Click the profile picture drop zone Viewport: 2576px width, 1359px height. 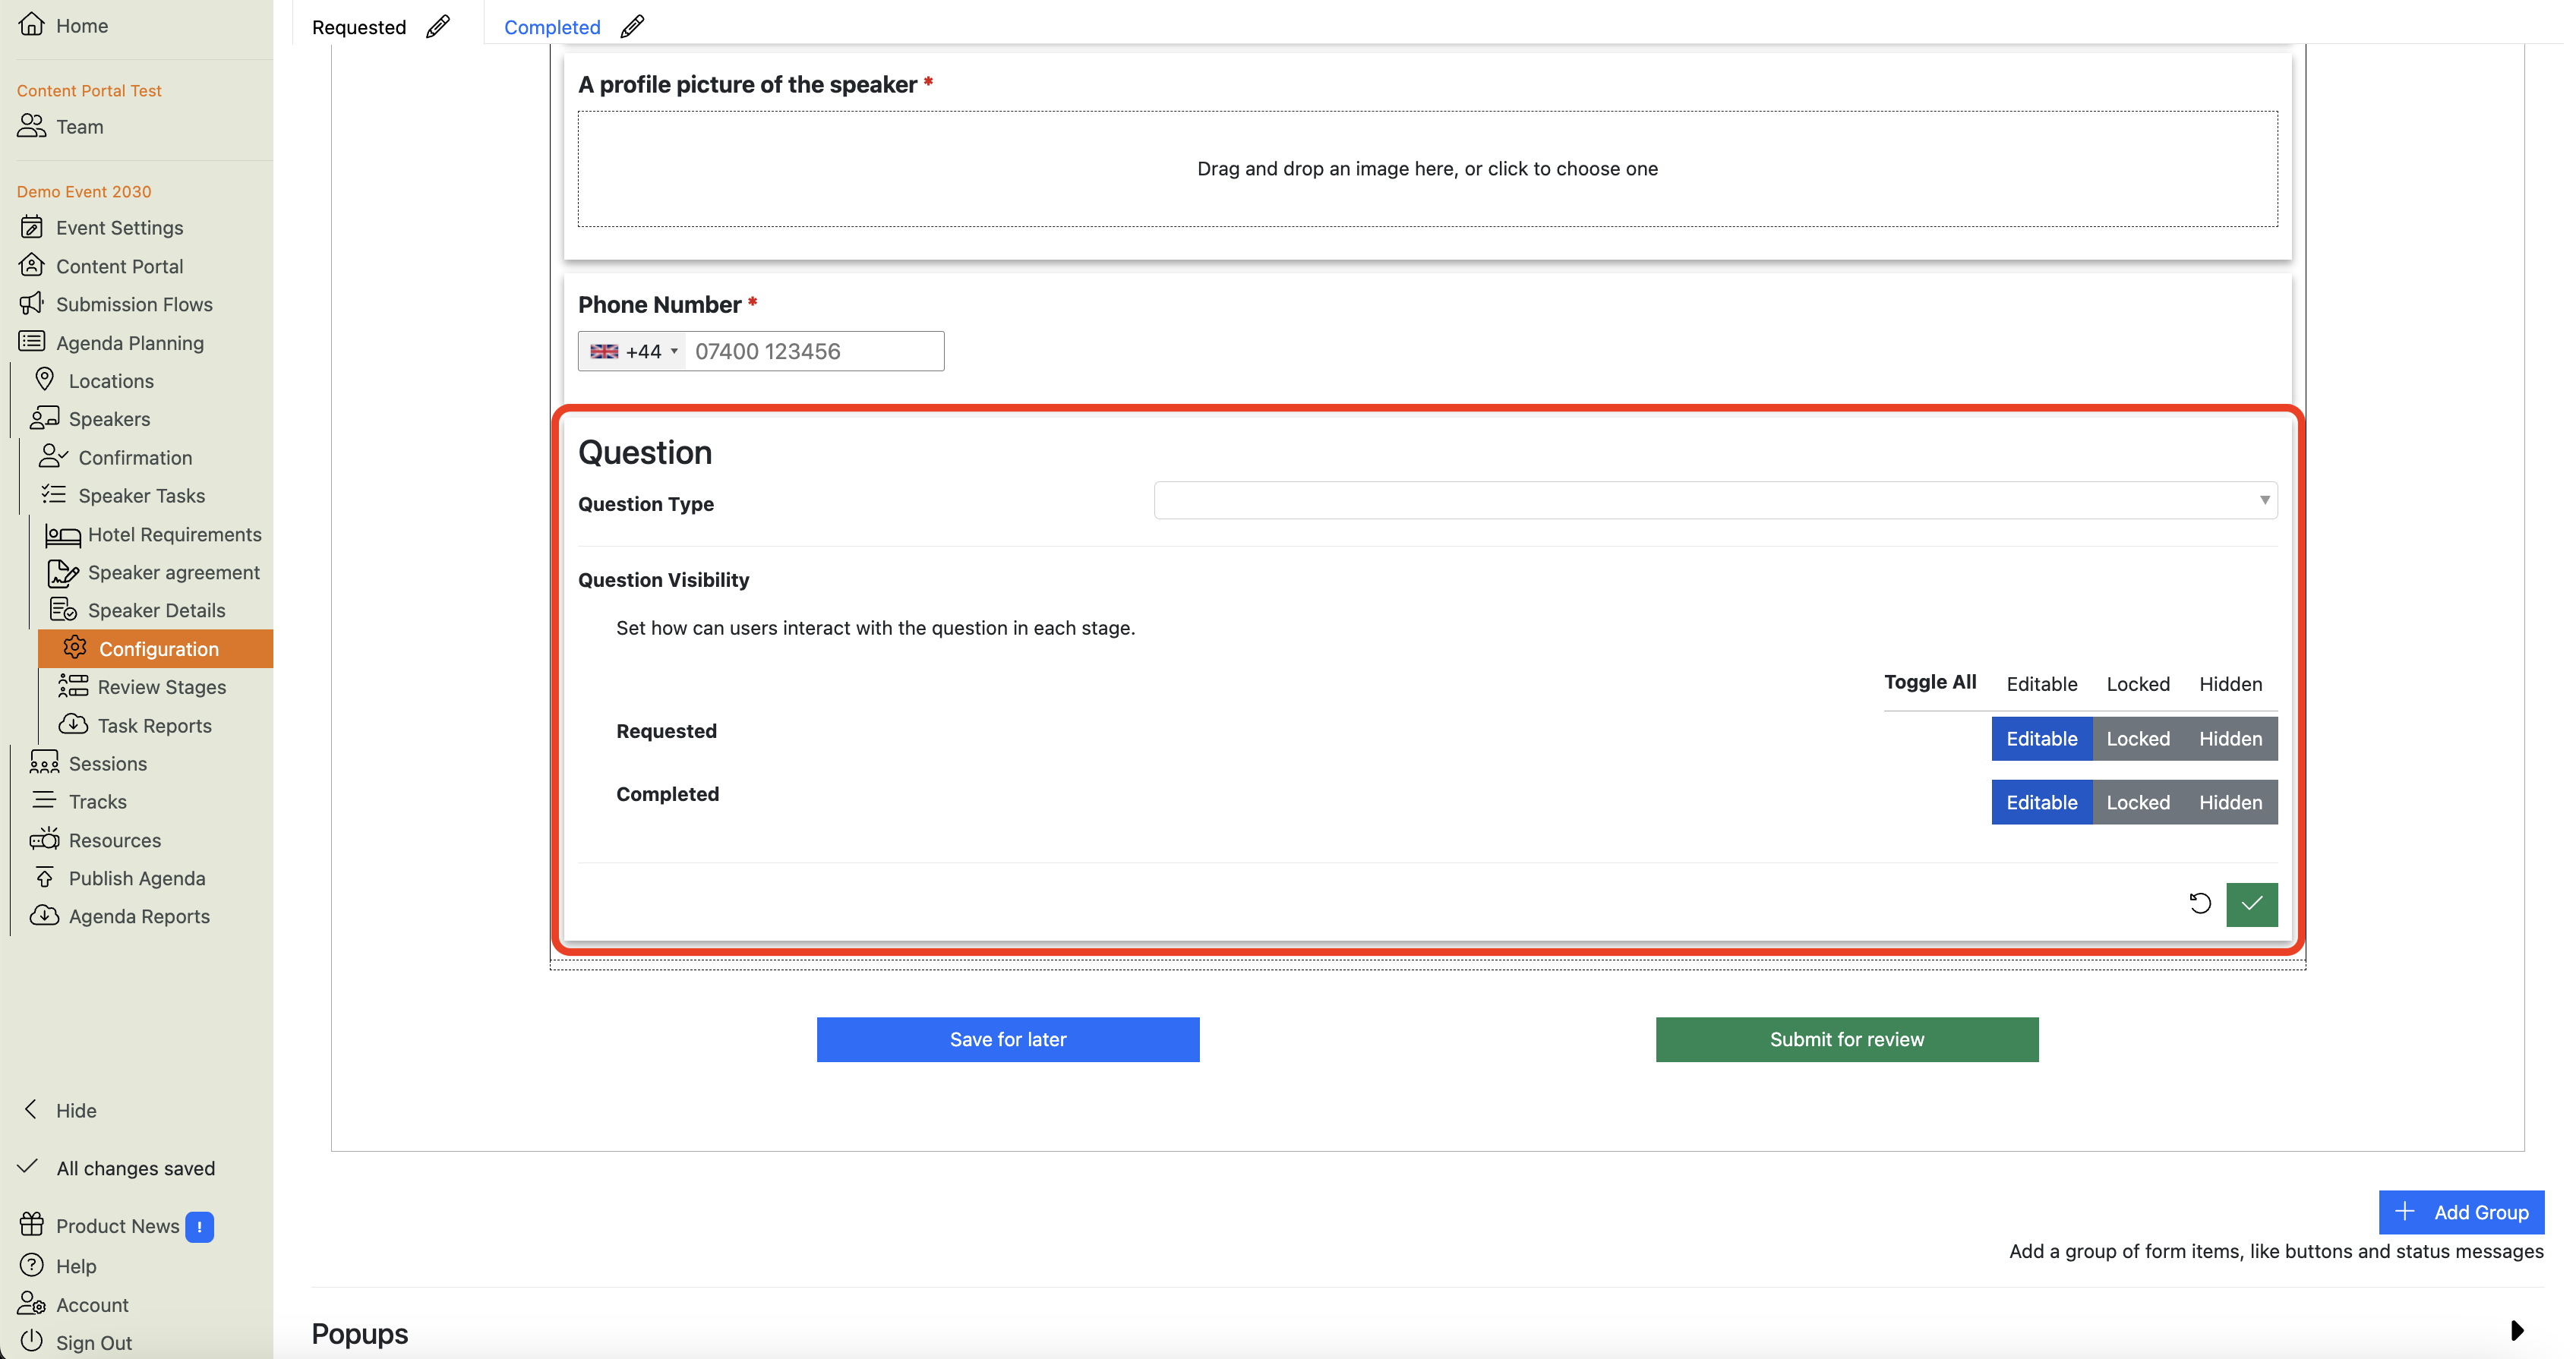pos(1427,168)
